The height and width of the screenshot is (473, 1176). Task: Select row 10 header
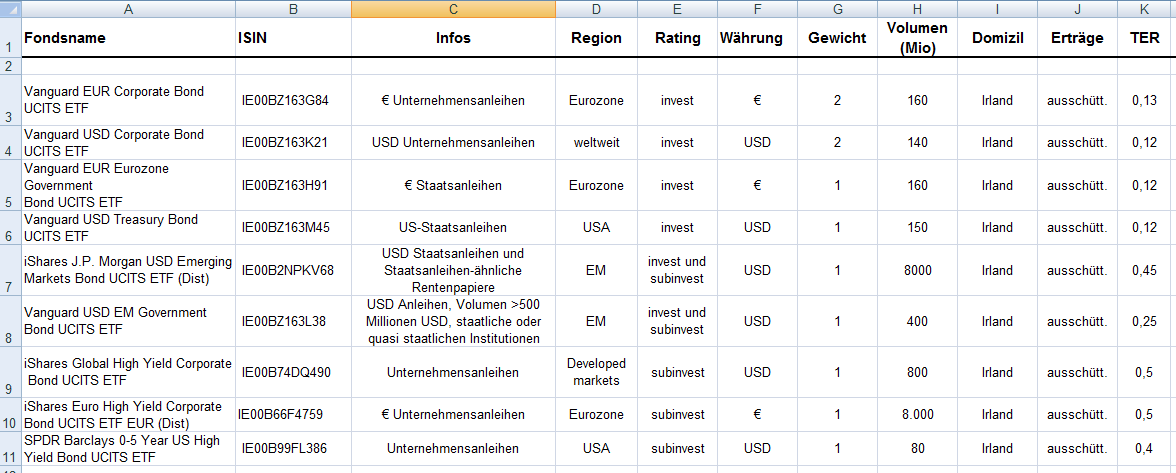(10, 414)
